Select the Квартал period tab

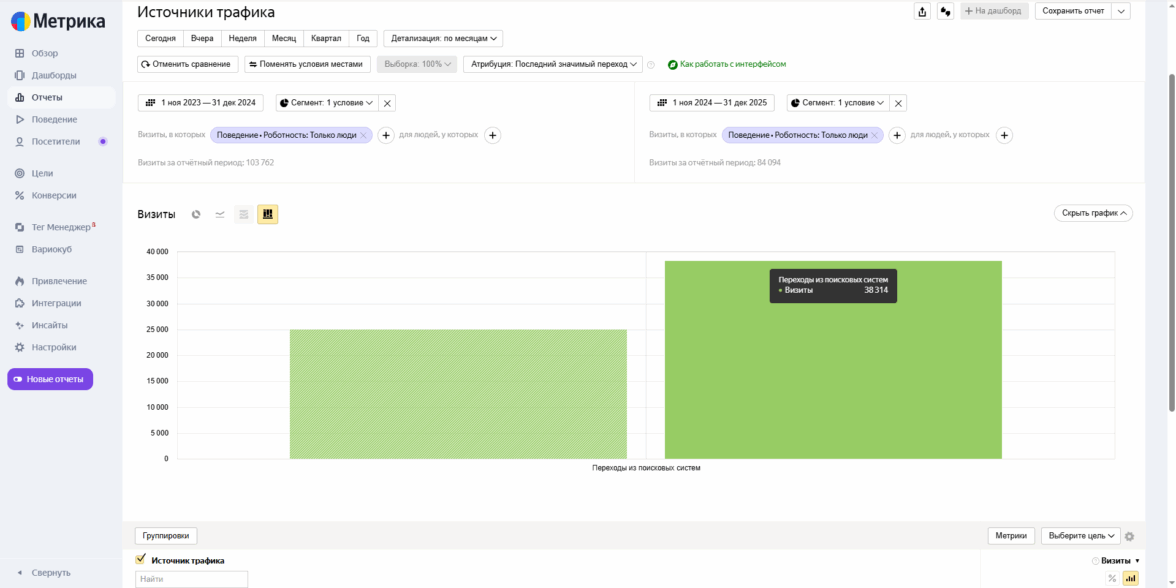tap(326, 38)
